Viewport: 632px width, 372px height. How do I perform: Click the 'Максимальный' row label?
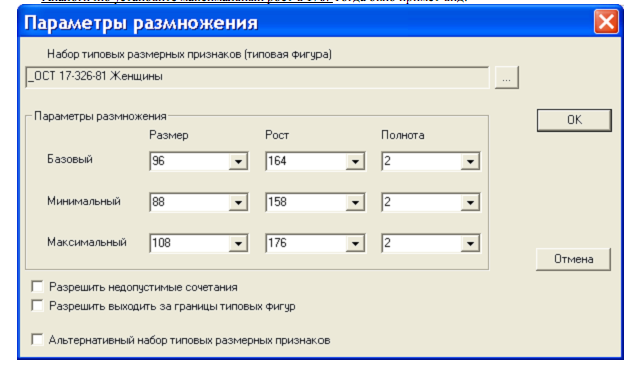(87, 242)
